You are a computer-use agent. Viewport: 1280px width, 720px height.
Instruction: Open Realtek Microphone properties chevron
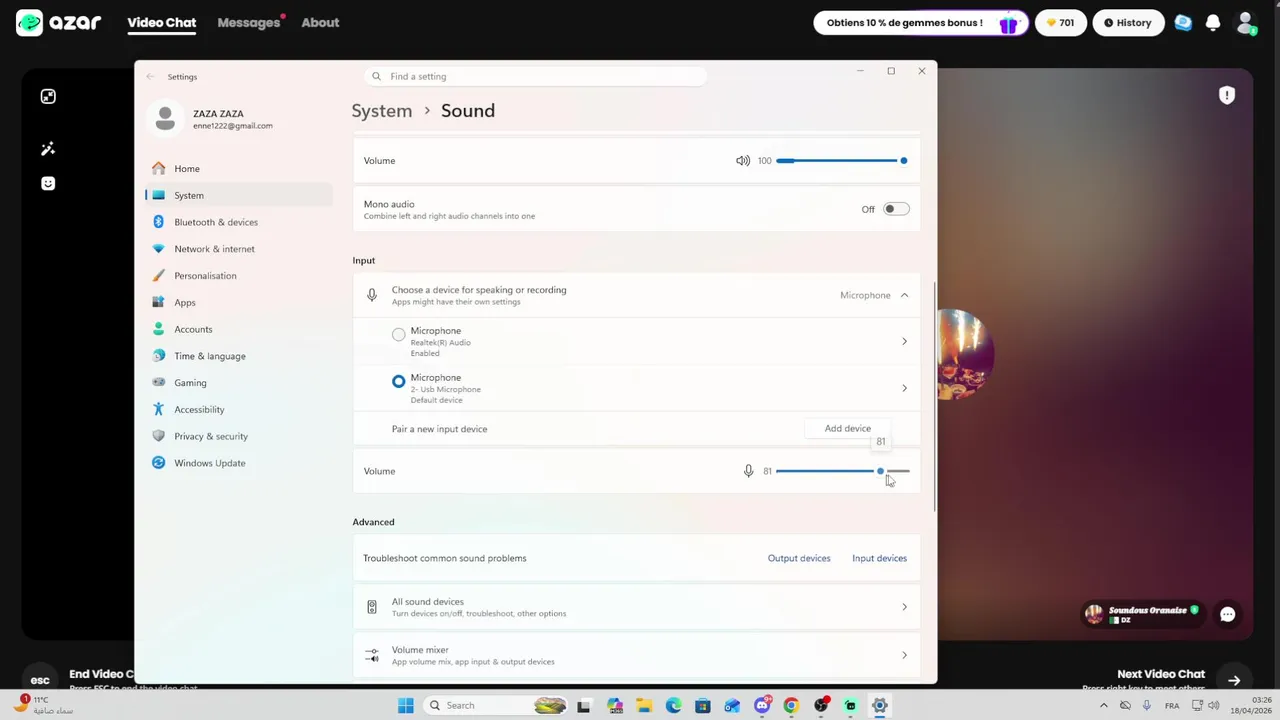coord(904,342)
